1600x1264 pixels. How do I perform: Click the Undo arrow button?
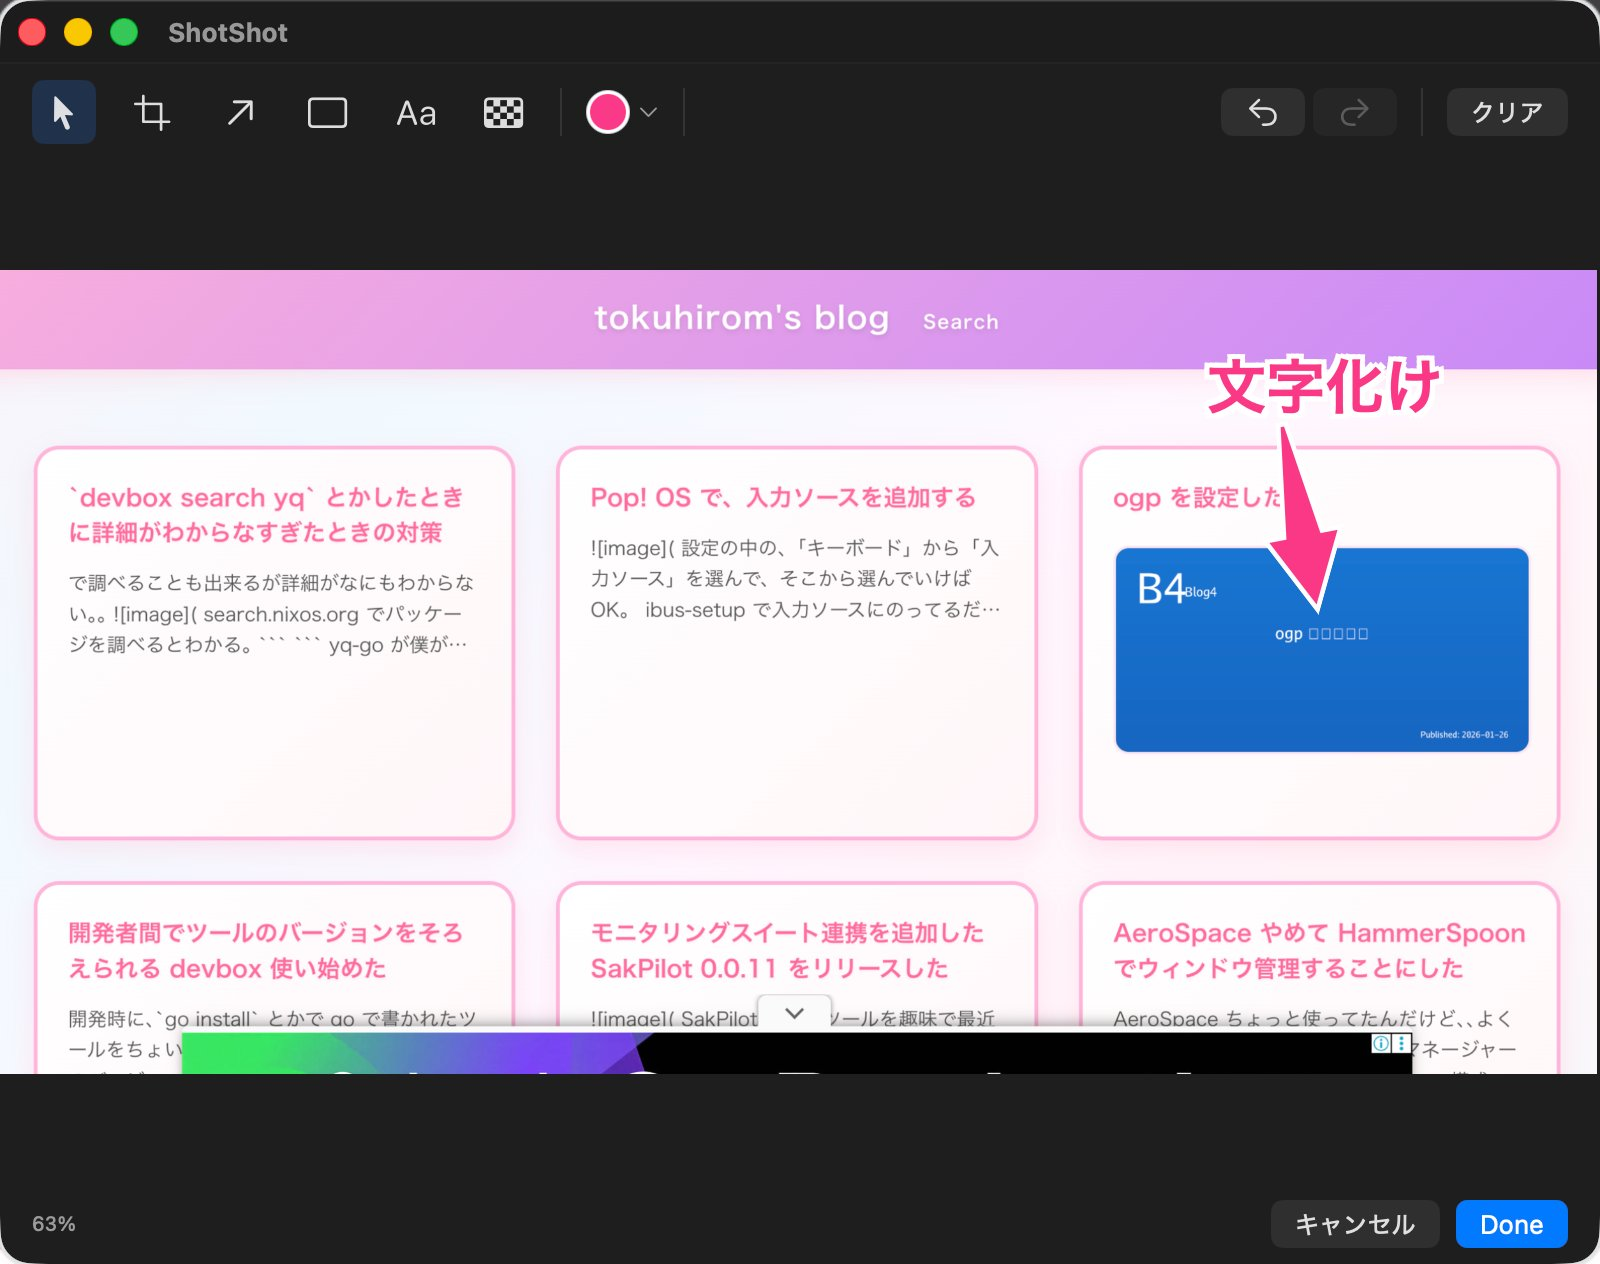(1262, 112)
